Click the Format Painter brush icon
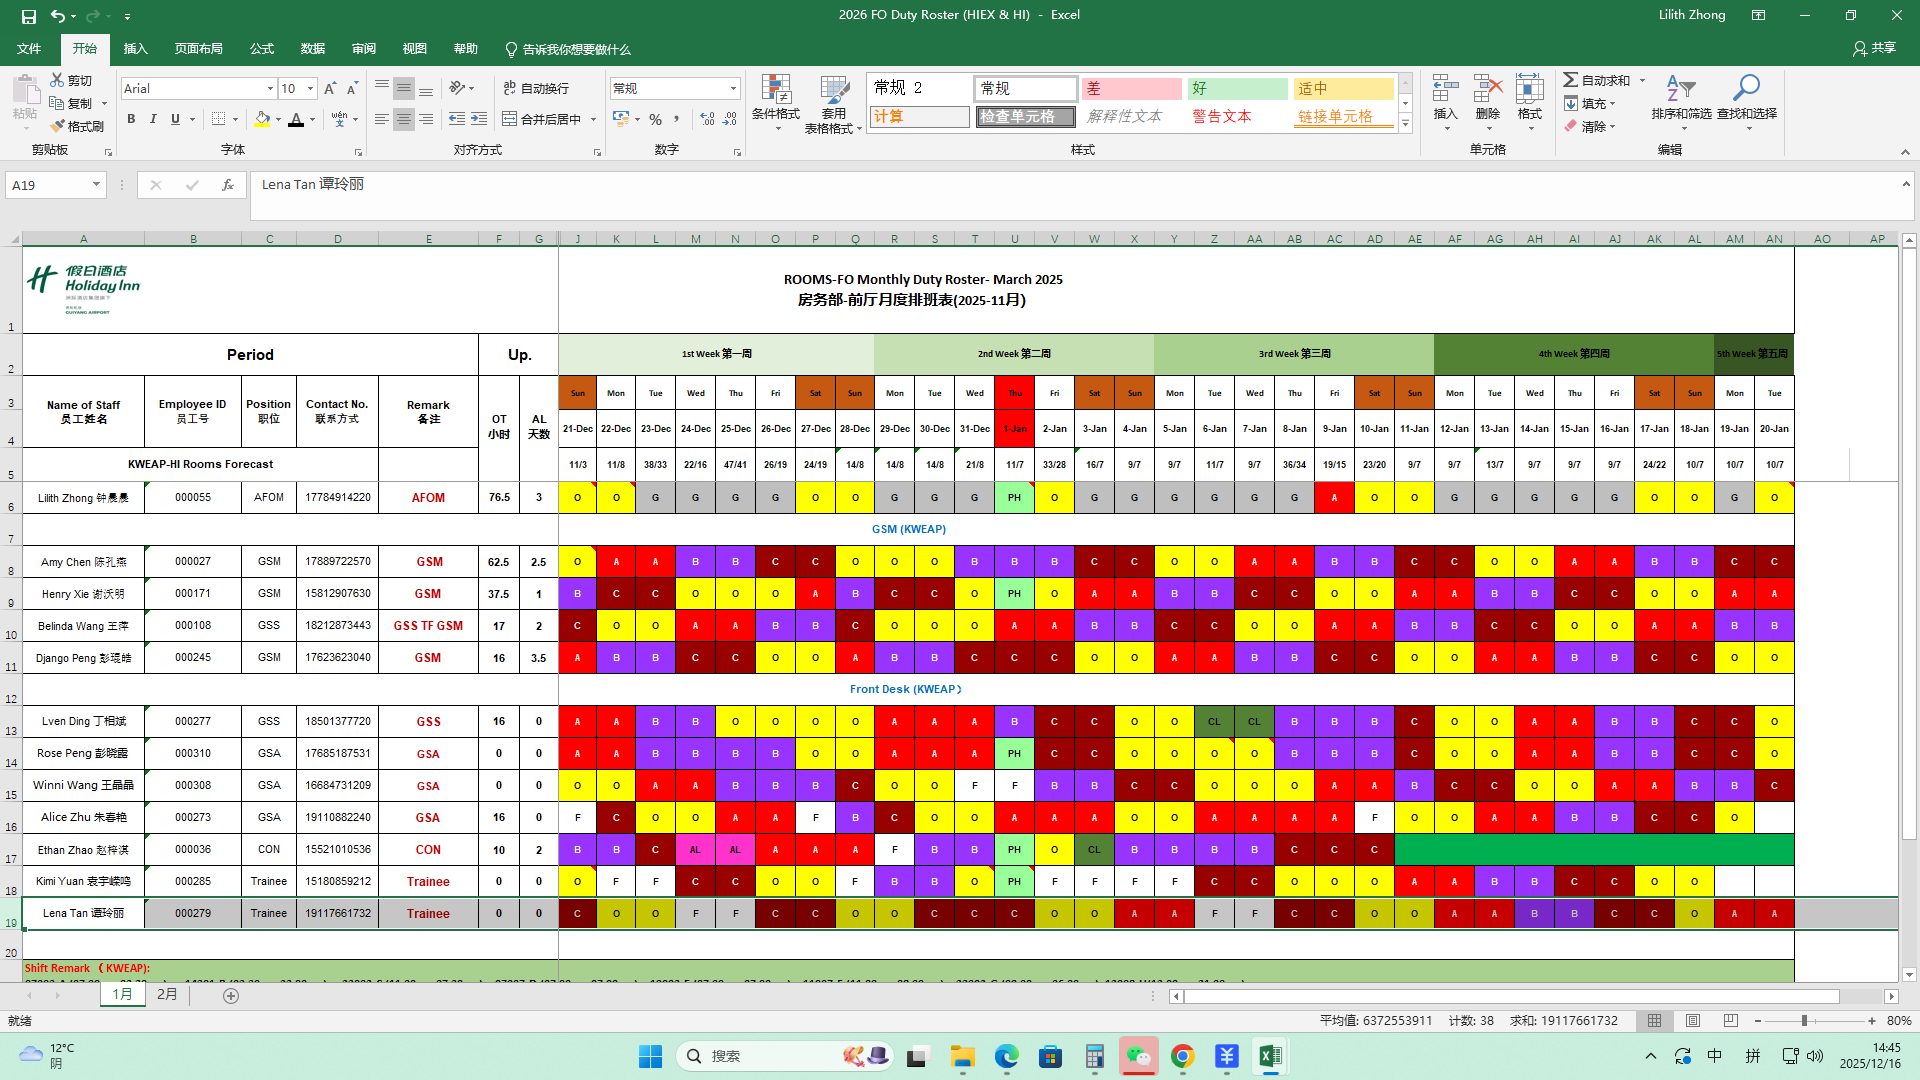Viewport: 1920px width, 1080px height. click(58, 126)
